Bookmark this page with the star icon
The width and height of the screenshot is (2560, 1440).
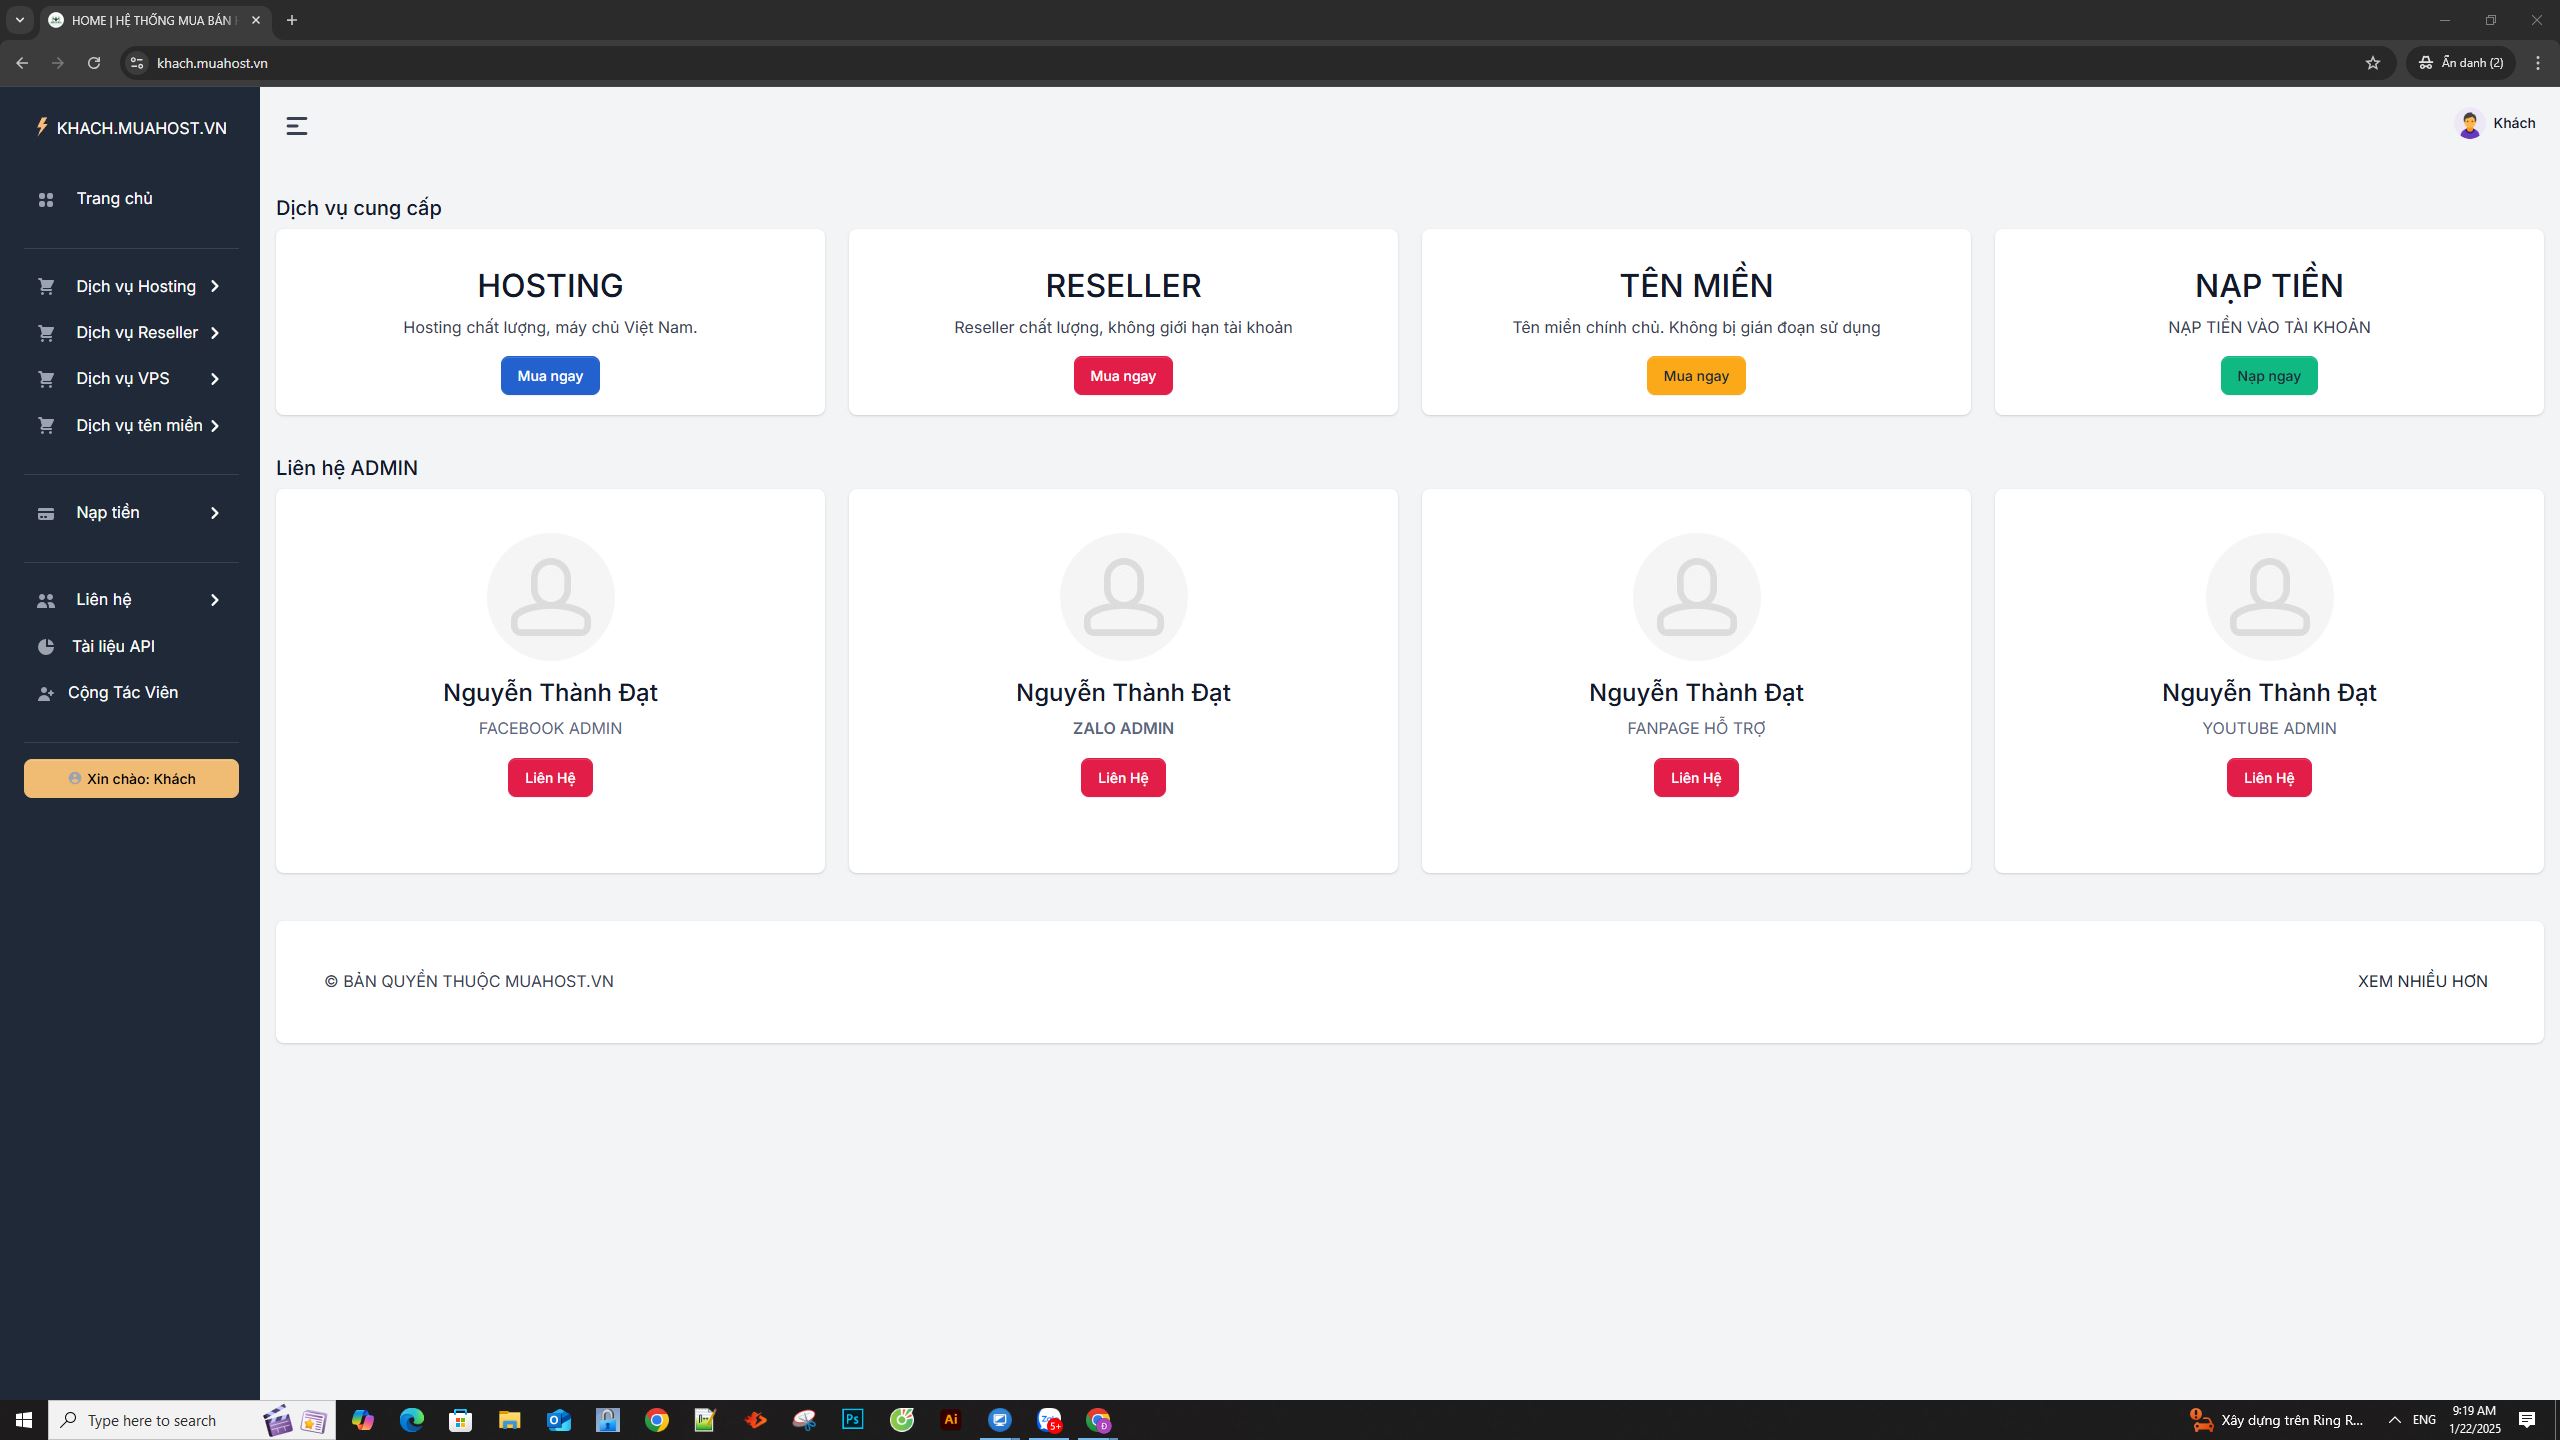pos(2373,63)
